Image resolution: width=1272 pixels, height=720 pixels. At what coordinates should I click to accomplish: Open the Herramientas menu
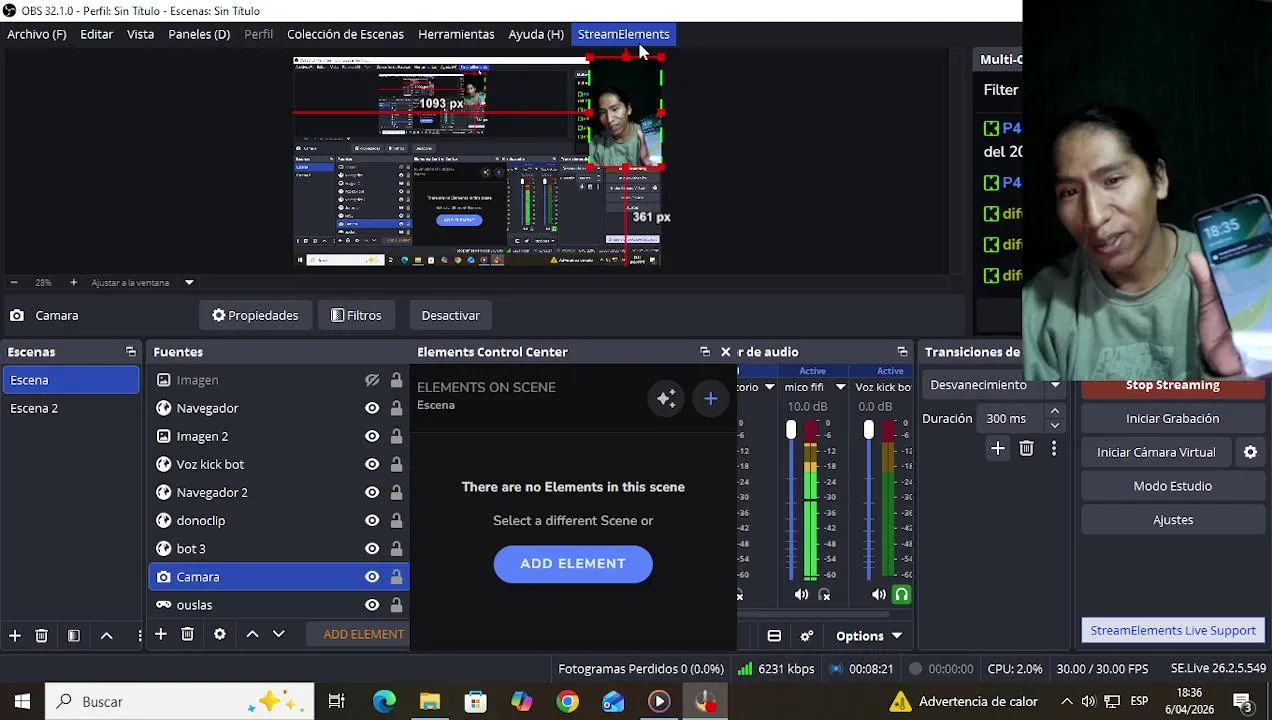pyautogui.click(x=456, y=34)
